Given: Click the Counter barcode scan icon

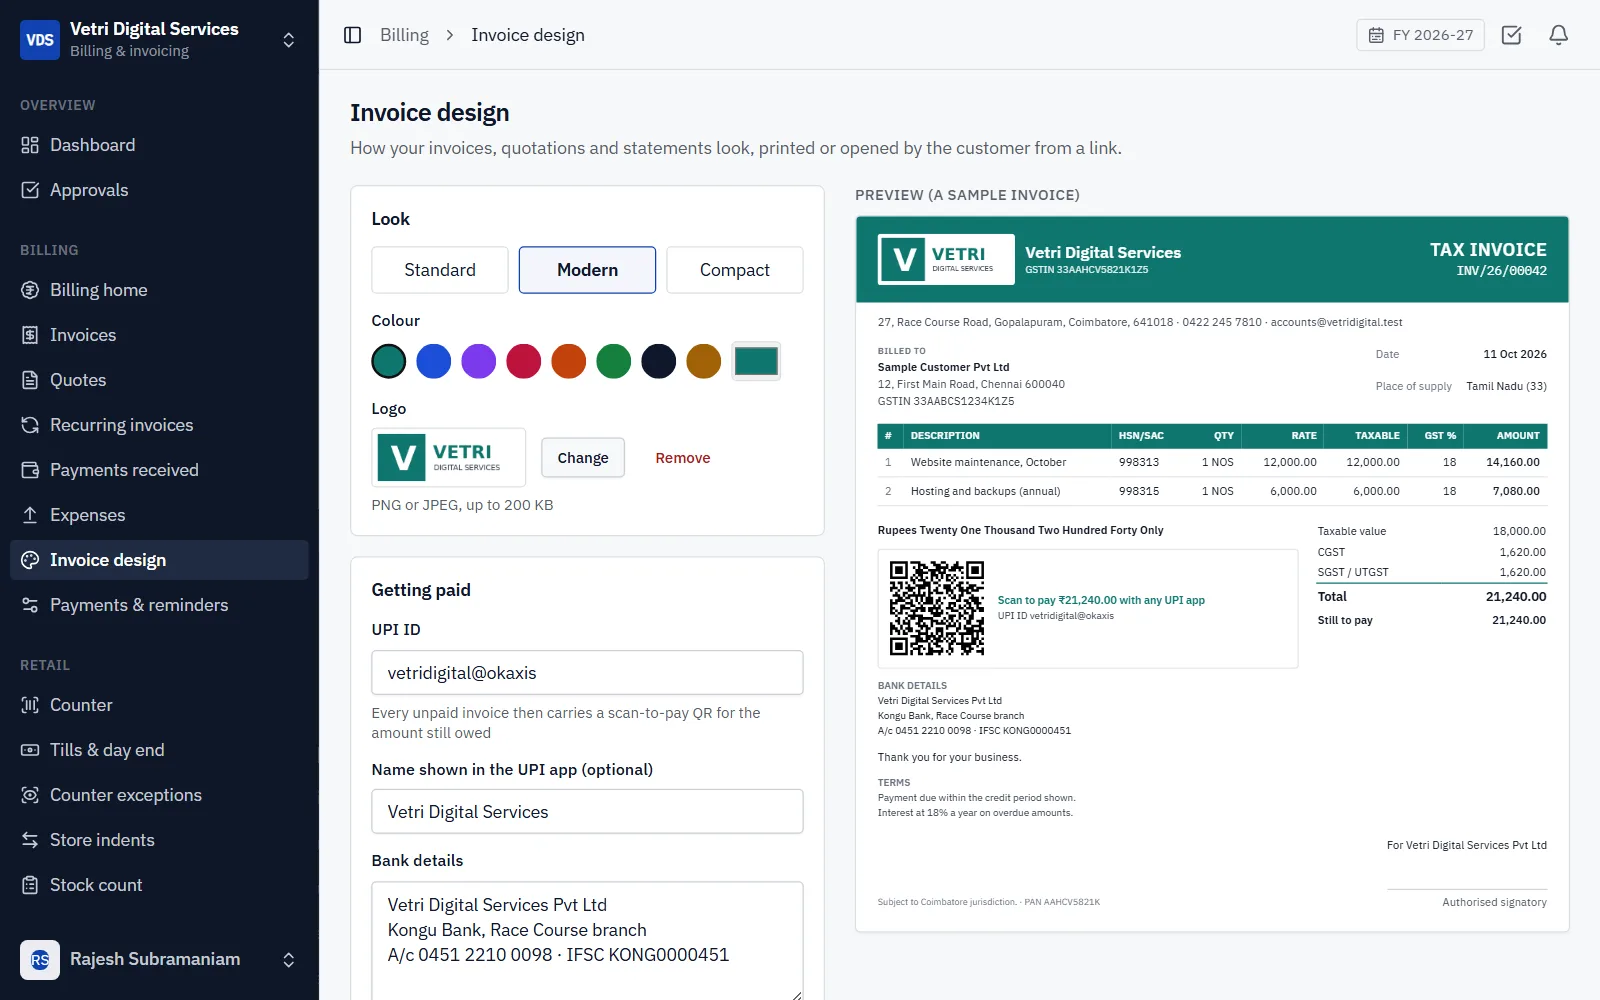Looking at the screenshot, I should pos(30,705).
